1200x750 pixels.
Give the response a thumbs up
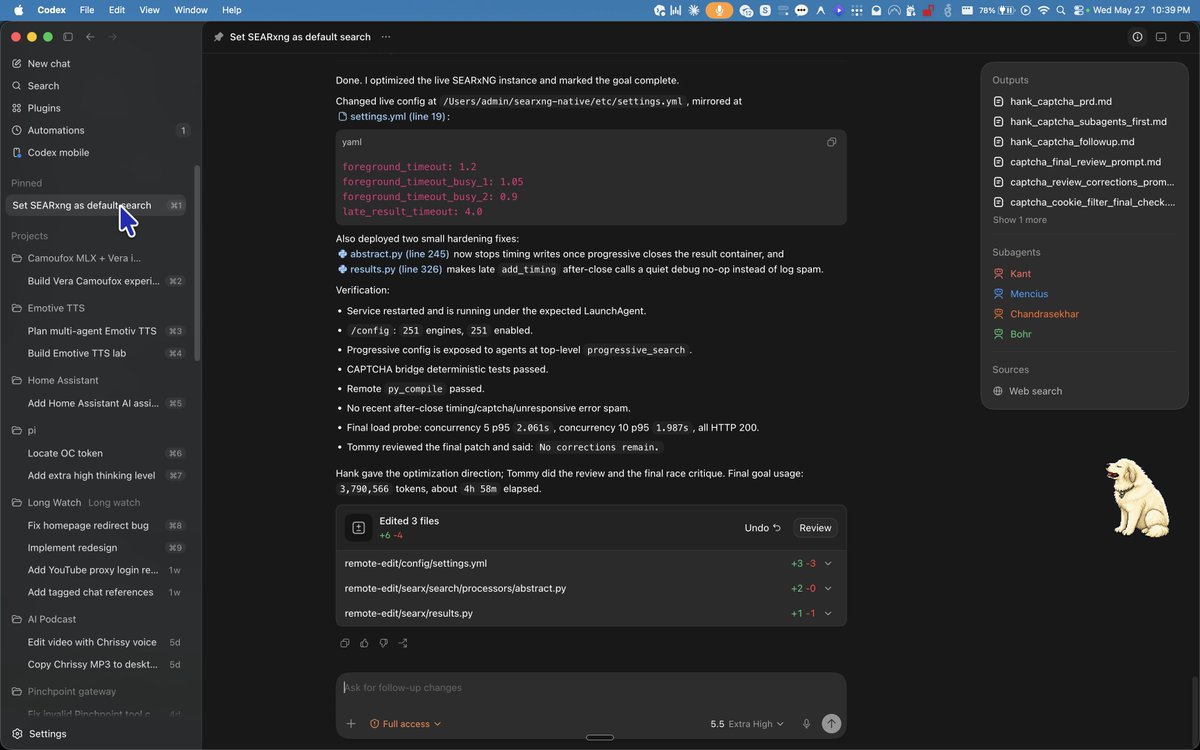point(364,643)
